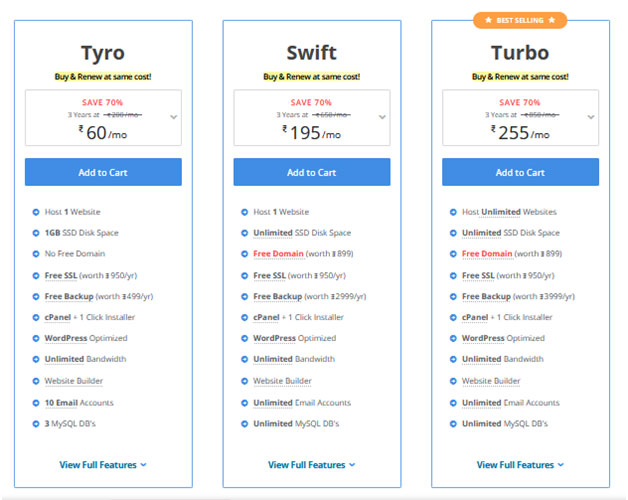Add the Tyro plan to cart

(103, 172)
